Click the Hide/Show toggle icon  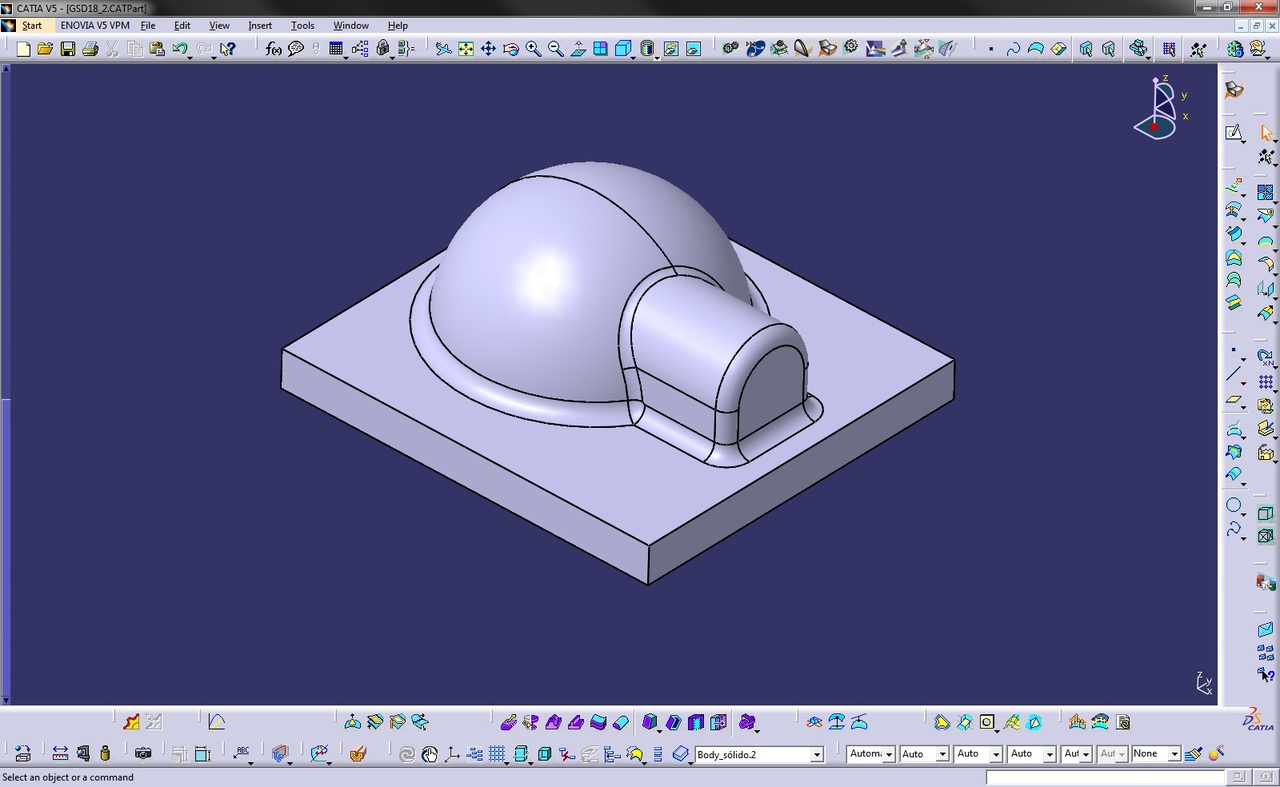click(x=671, y=48)
